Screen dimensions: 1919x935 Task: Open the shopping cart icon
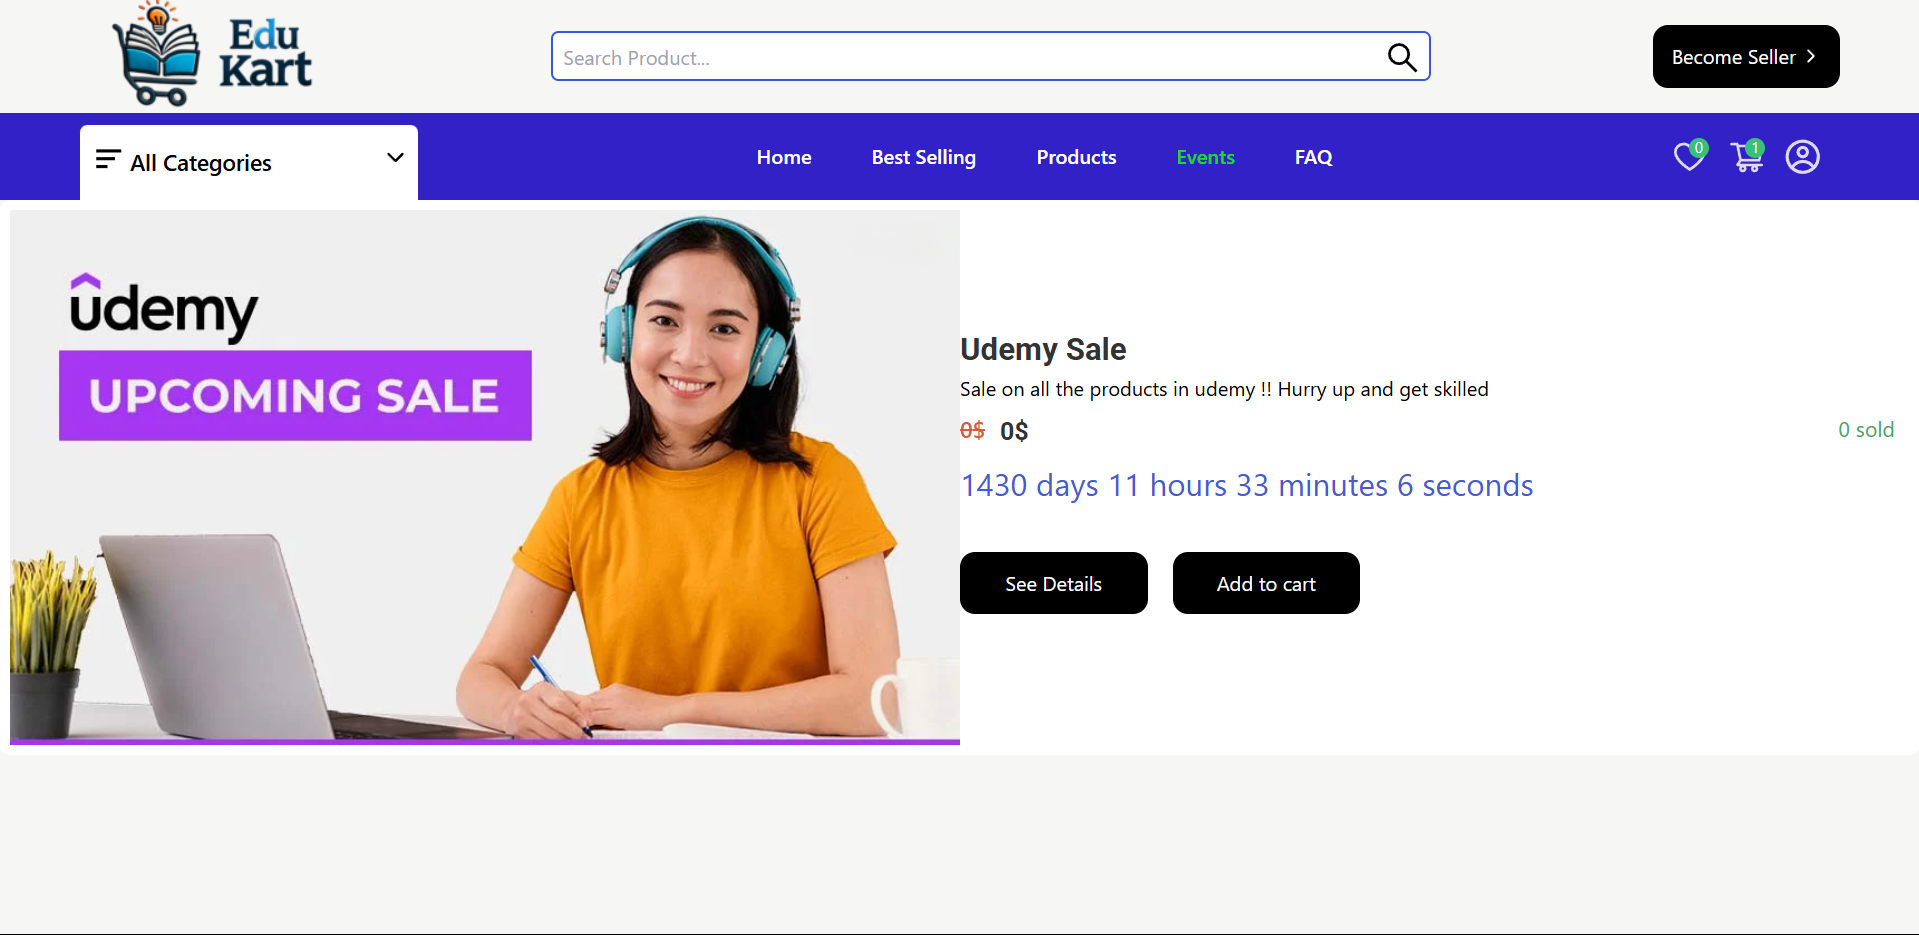pyautogui.click(x=1747, y=156)
